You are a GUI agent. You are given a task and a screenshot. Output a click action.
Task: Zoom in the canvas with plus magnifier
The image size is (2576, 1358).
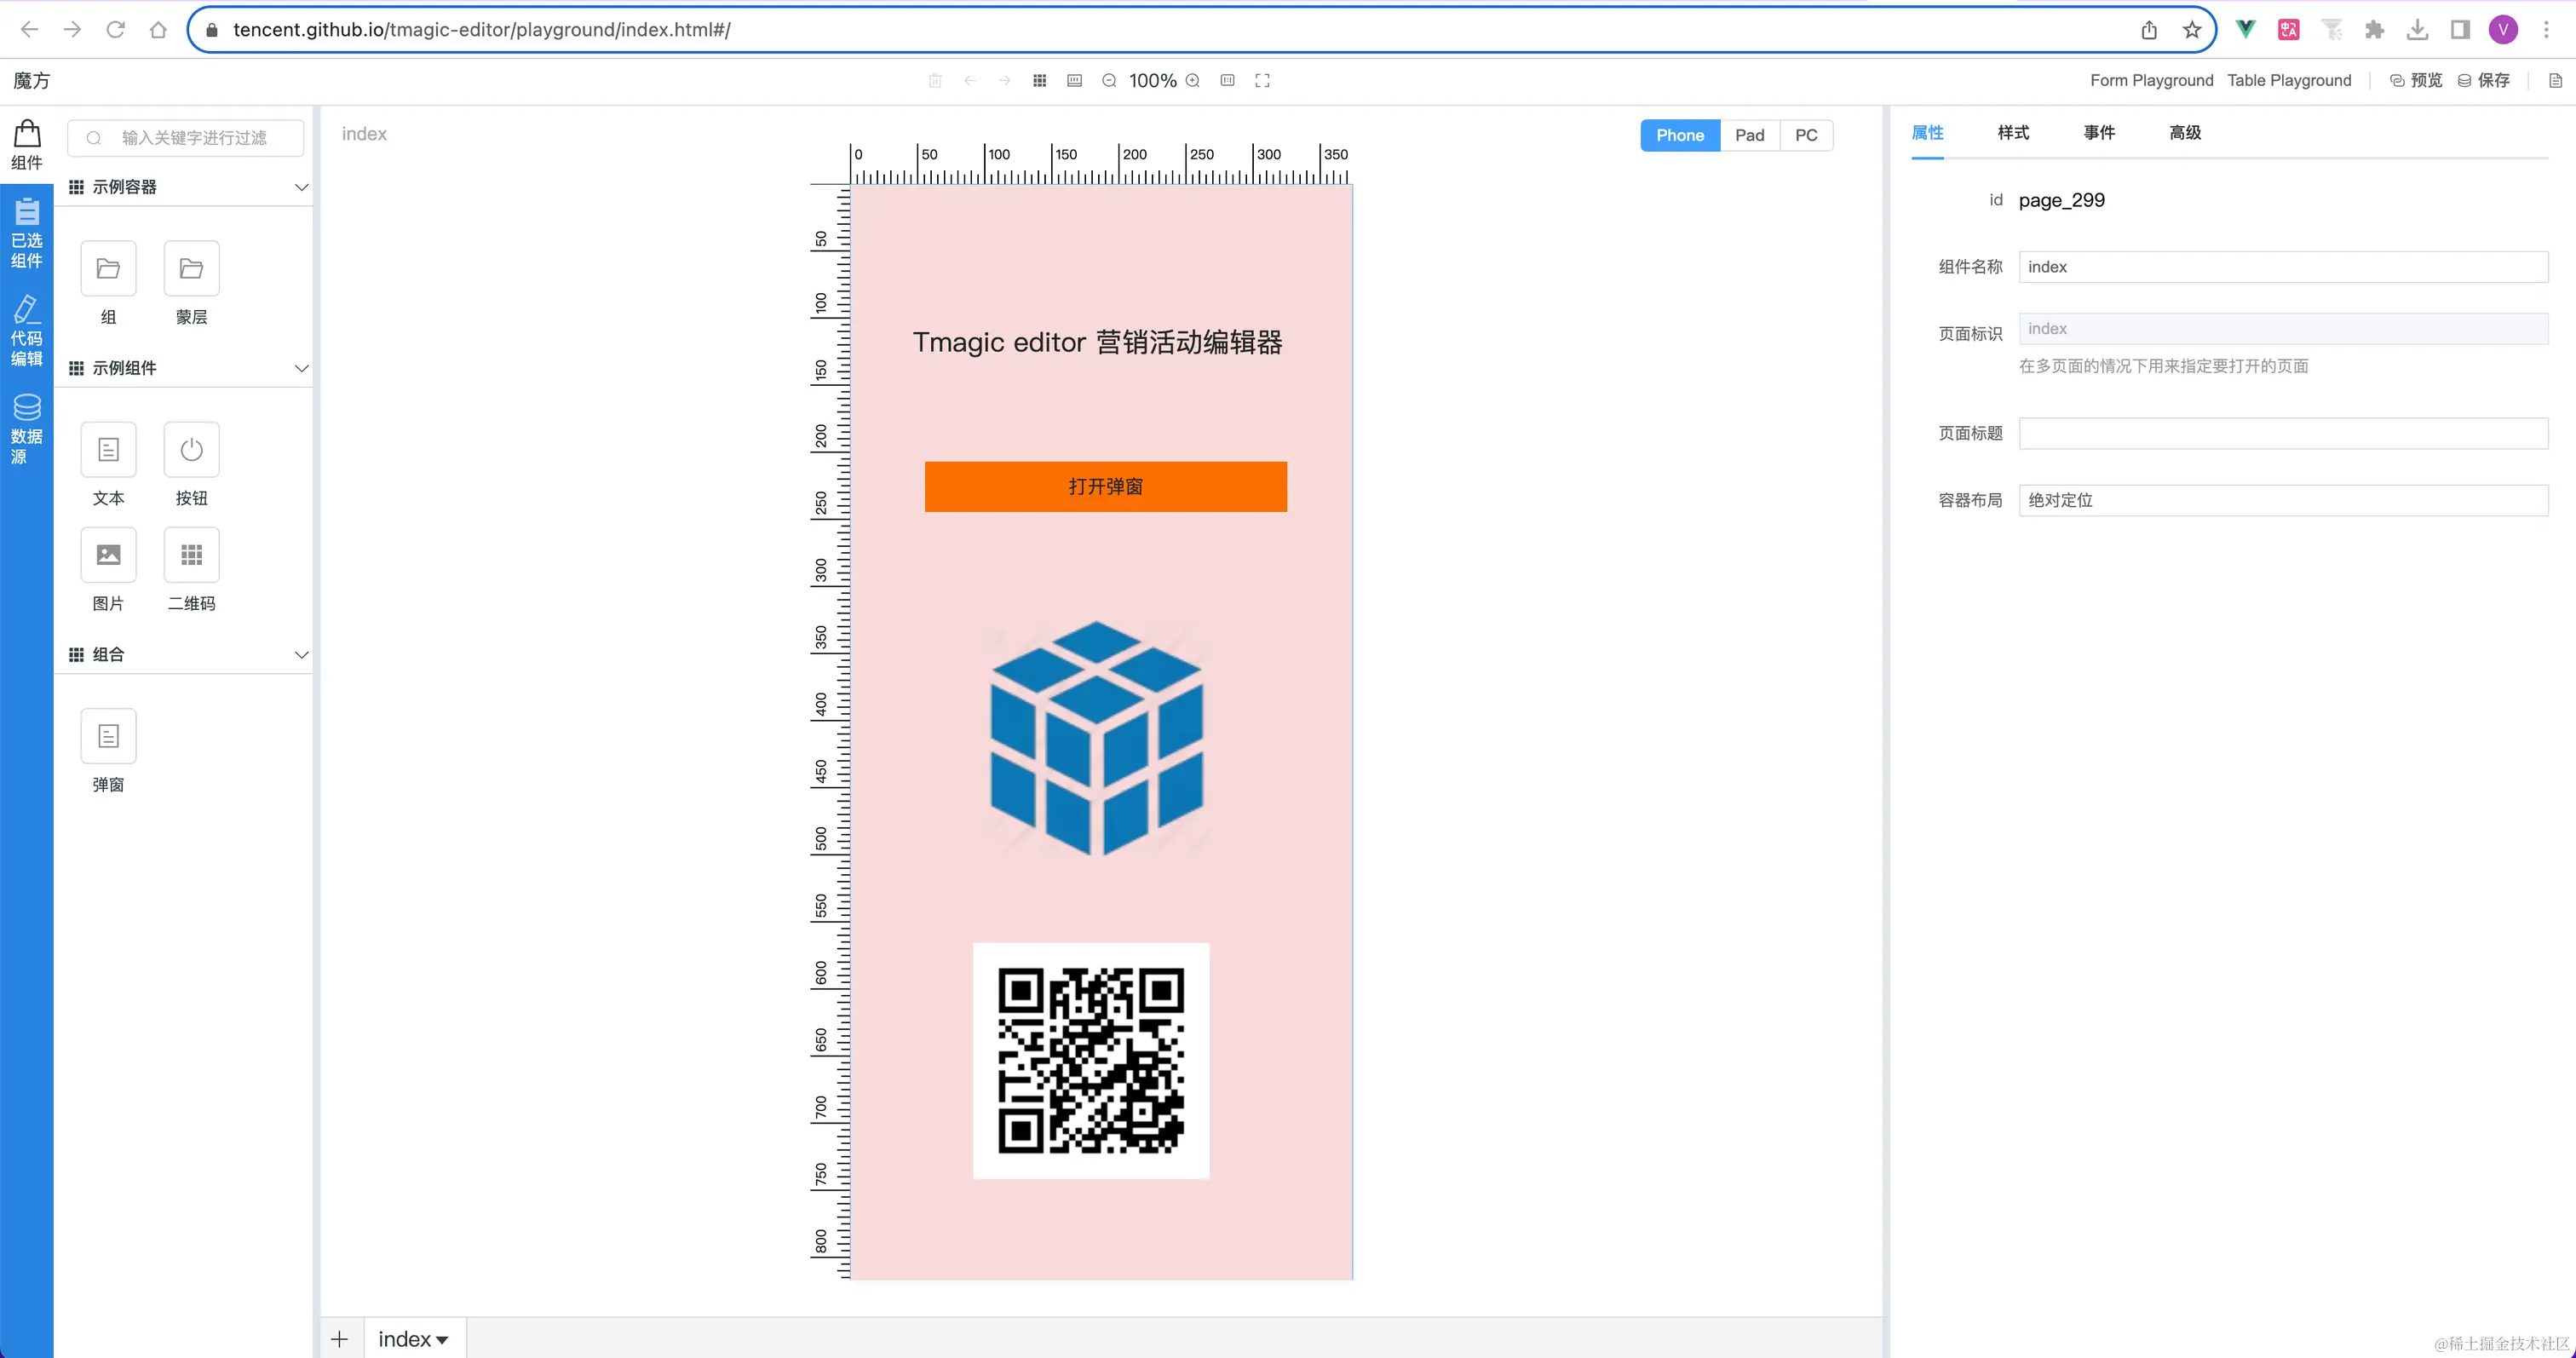pos(1193,81)
